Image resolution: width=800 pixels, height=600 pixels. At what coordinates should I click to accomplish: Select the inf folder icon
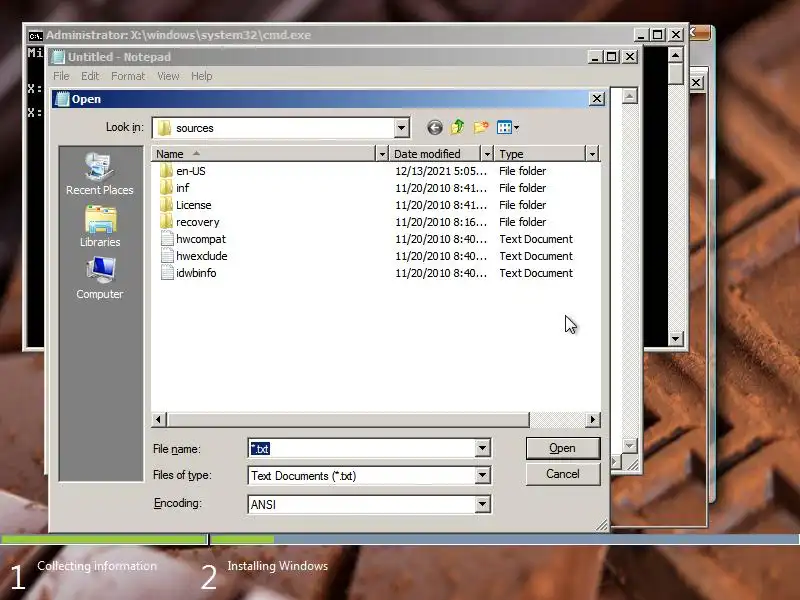tap(166, 188)
